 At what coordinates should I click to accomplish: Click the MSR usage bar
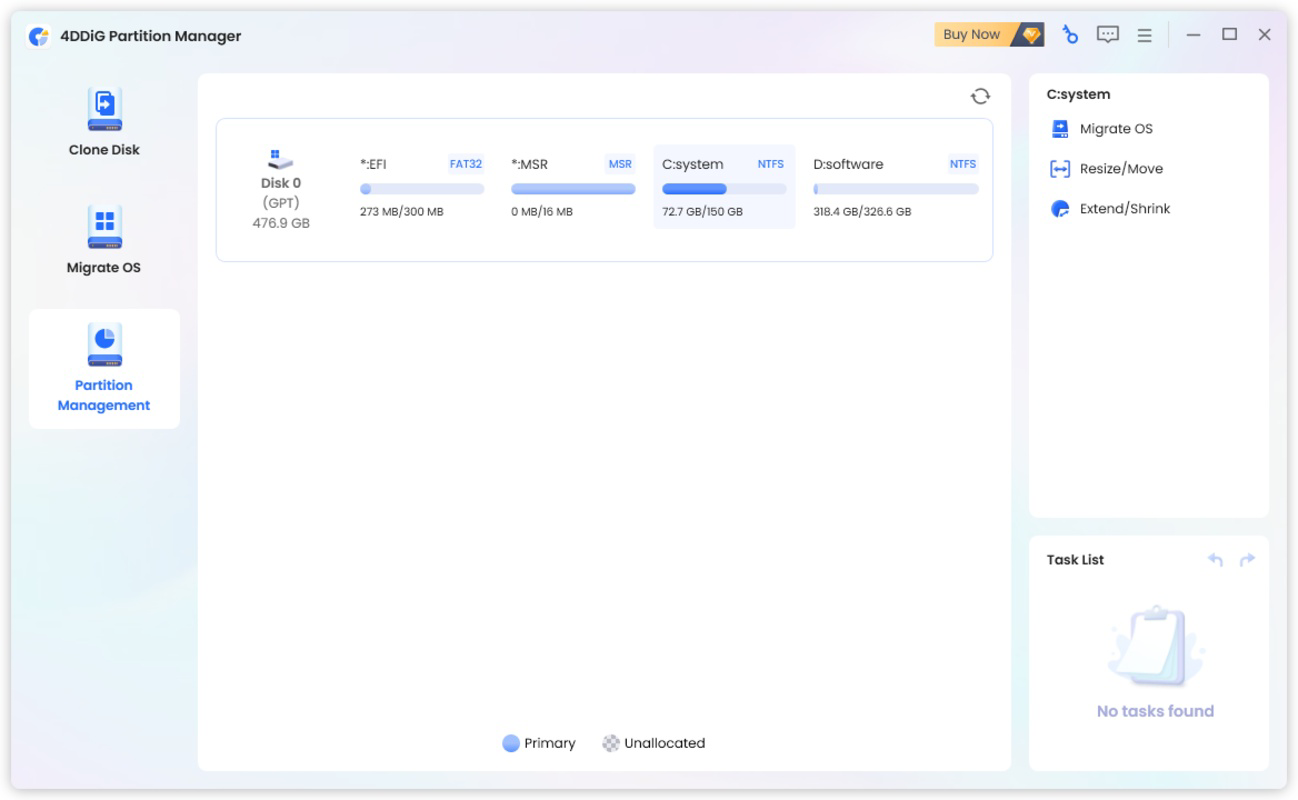[x=573, y=189]
